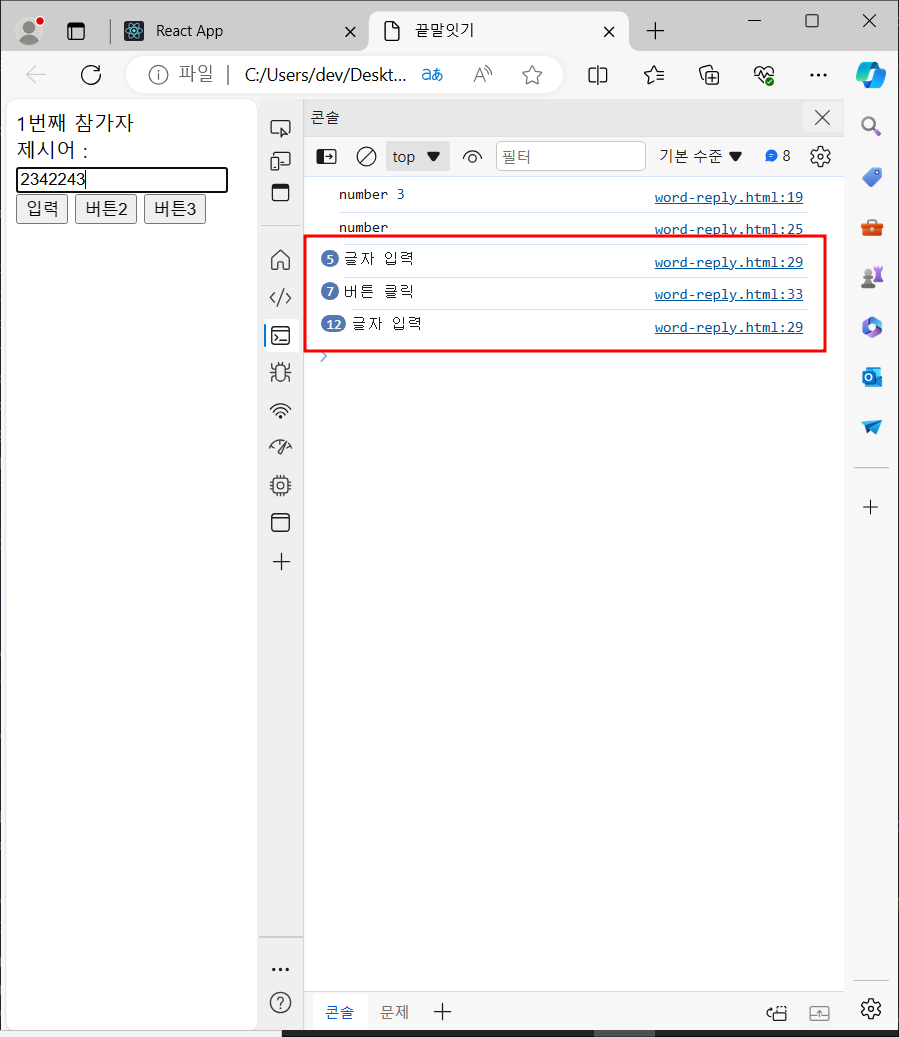Open the tools briefcase sidebar icon

click(871, 228)
